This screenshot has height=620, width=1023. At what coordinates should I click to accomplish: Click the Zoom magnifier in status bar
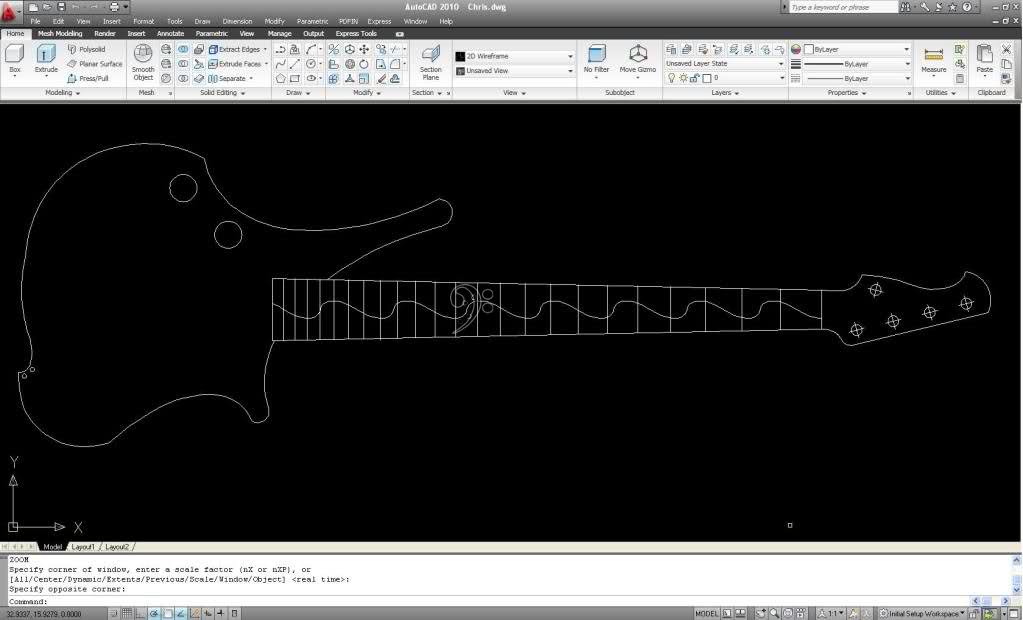coord(774,614)
